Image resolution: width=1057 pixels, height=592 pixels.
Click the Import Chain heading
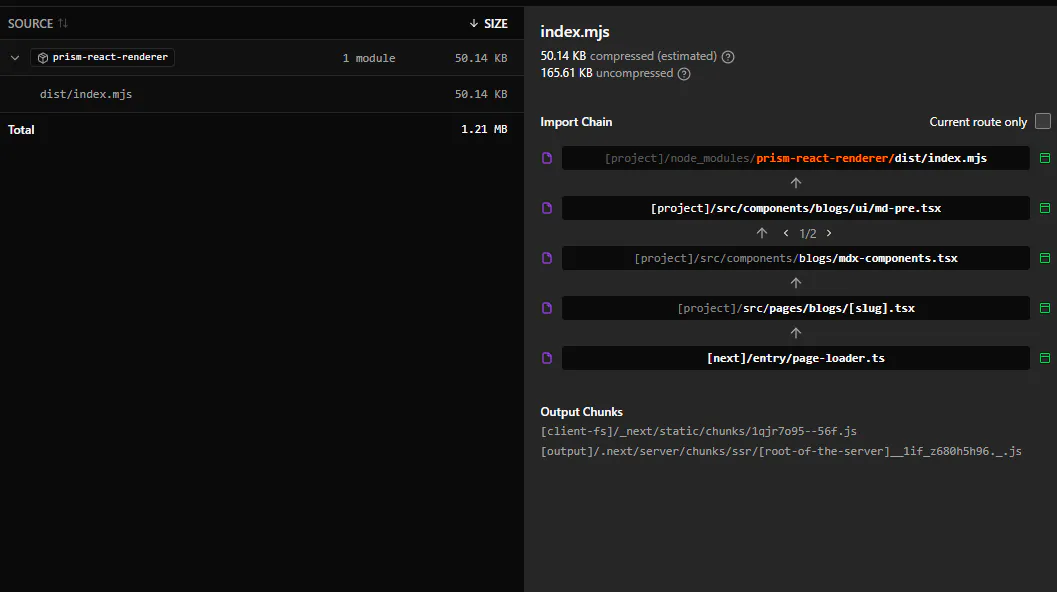pos(576,122)
